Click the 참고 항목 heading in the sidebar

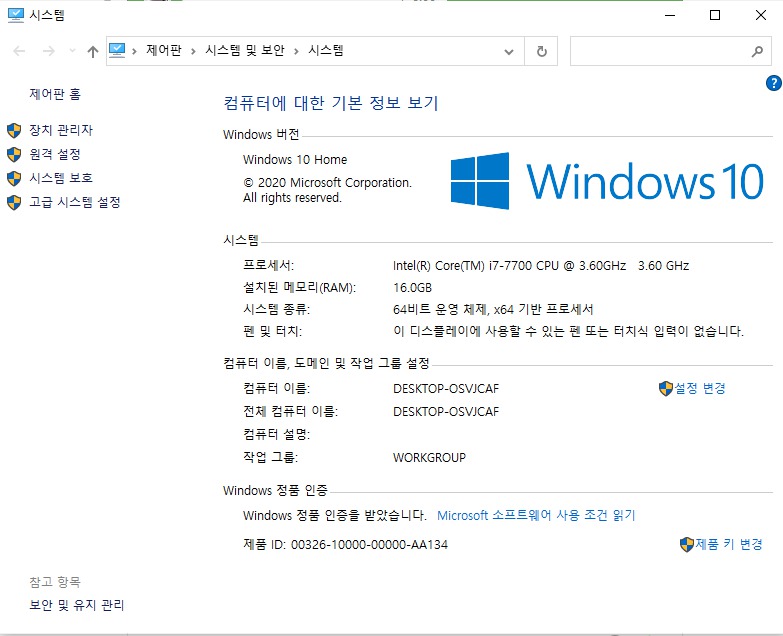55,582
